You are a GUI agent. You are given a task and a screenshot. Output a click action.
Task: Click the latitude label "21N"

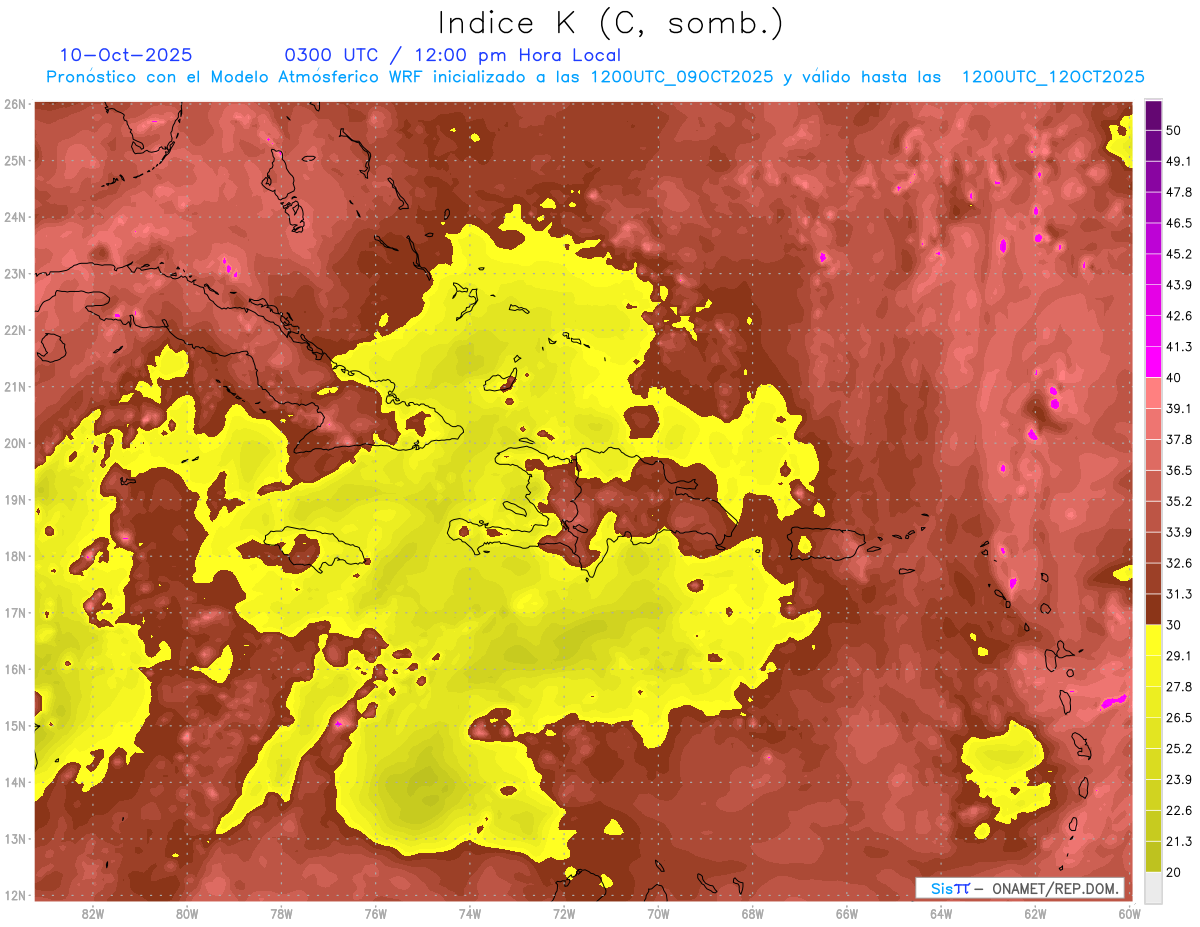(x=15, y=386)
